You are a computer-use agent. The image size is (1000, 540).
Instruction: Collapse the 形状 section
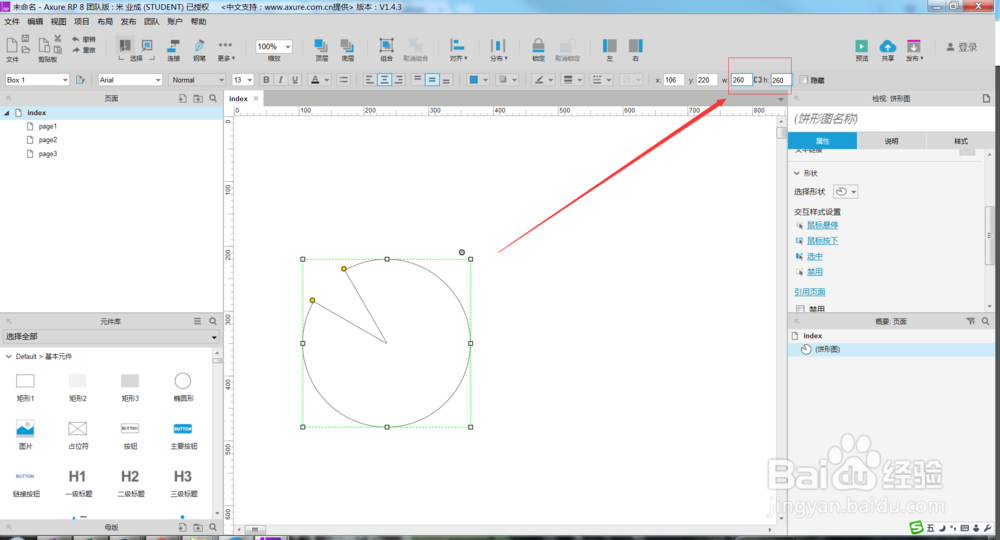[x=797, y=173]
